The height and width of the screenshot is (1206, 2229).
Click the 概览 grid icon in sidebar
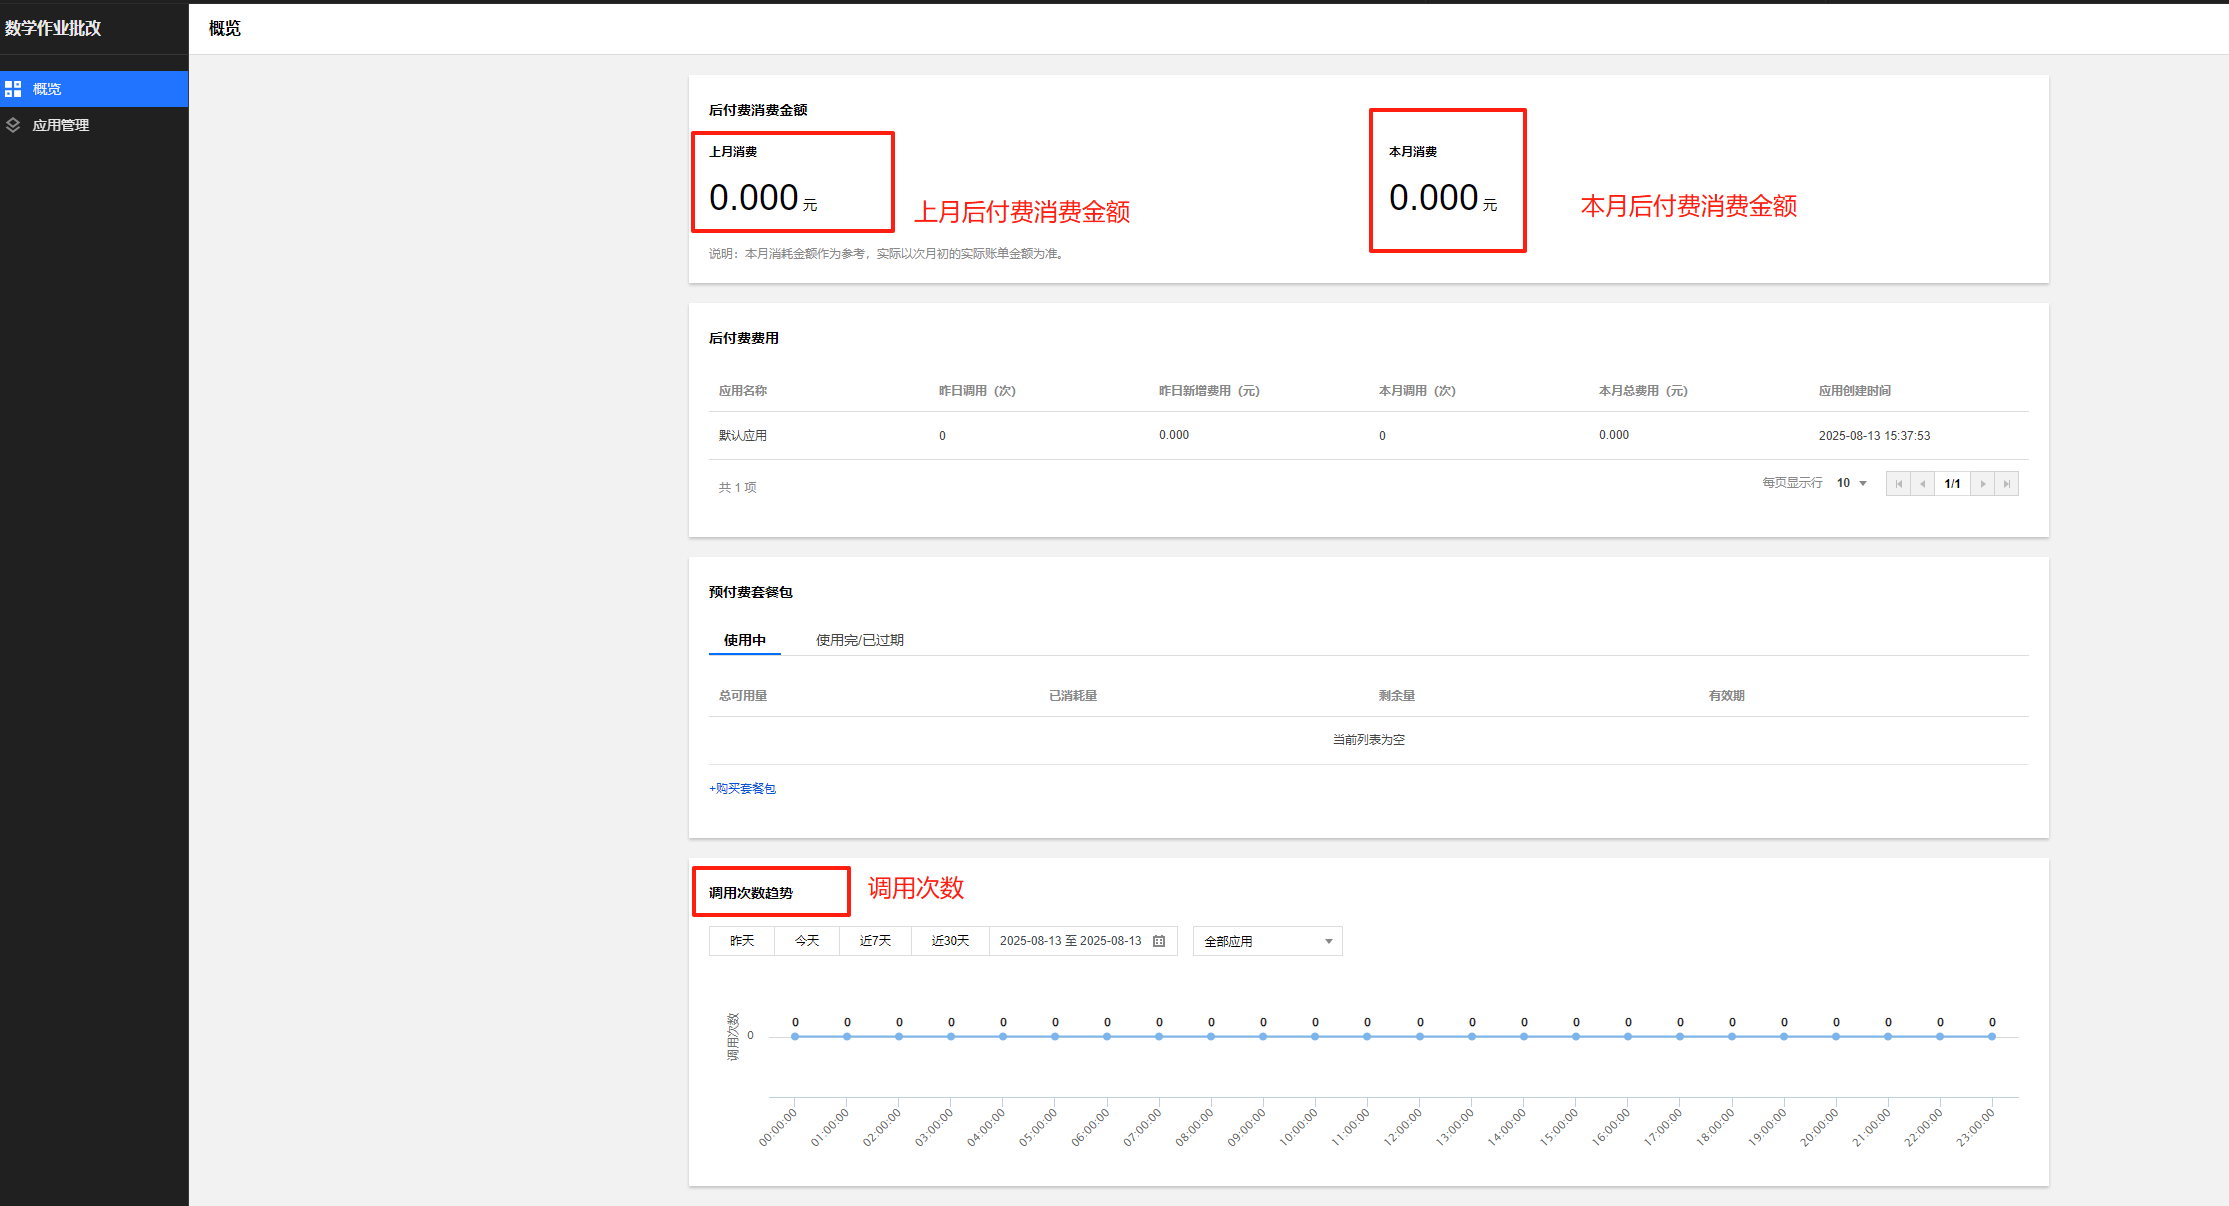coord(13,89)
